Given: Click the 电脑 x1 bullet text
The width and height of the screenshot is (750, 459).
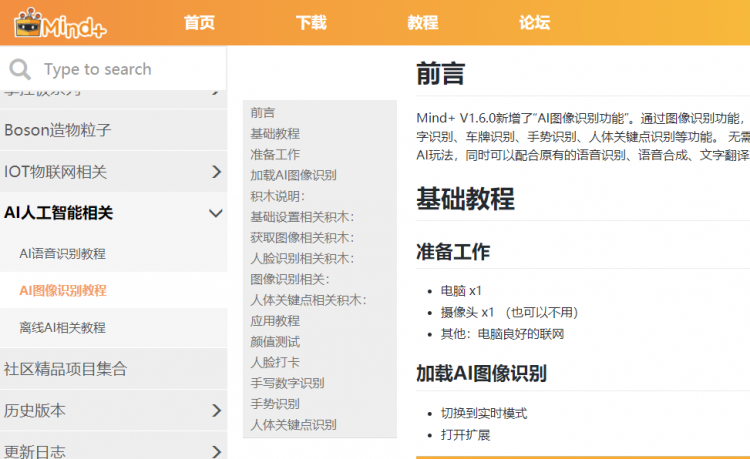Looking at the screenshot, I should (x=461, y=291).
